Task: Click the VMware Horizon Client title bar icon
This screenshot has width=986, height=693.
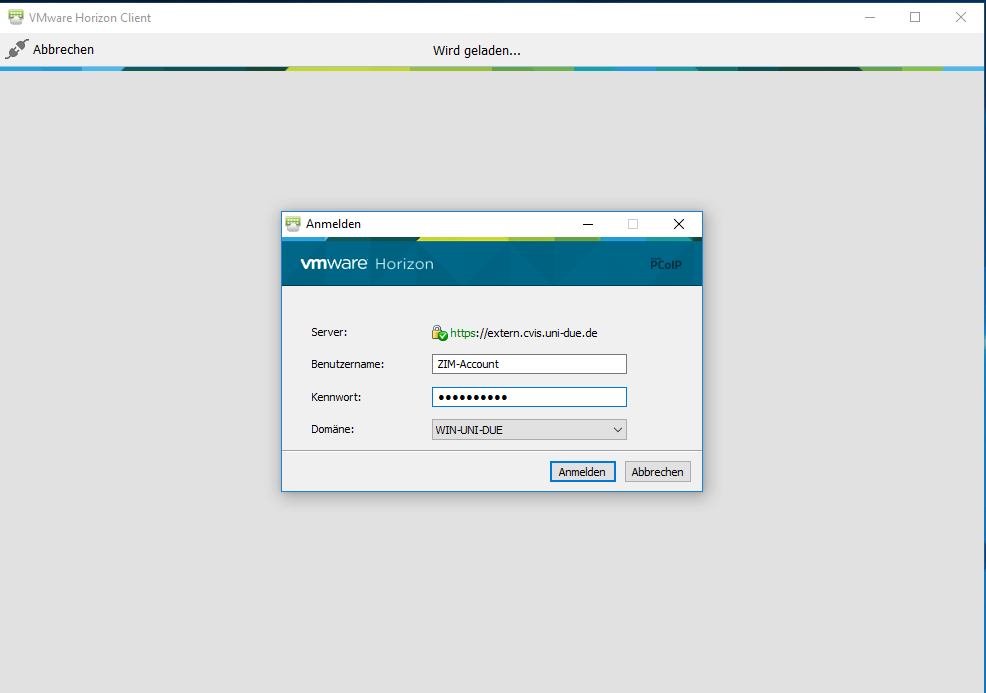Action: tap(16, 17)
